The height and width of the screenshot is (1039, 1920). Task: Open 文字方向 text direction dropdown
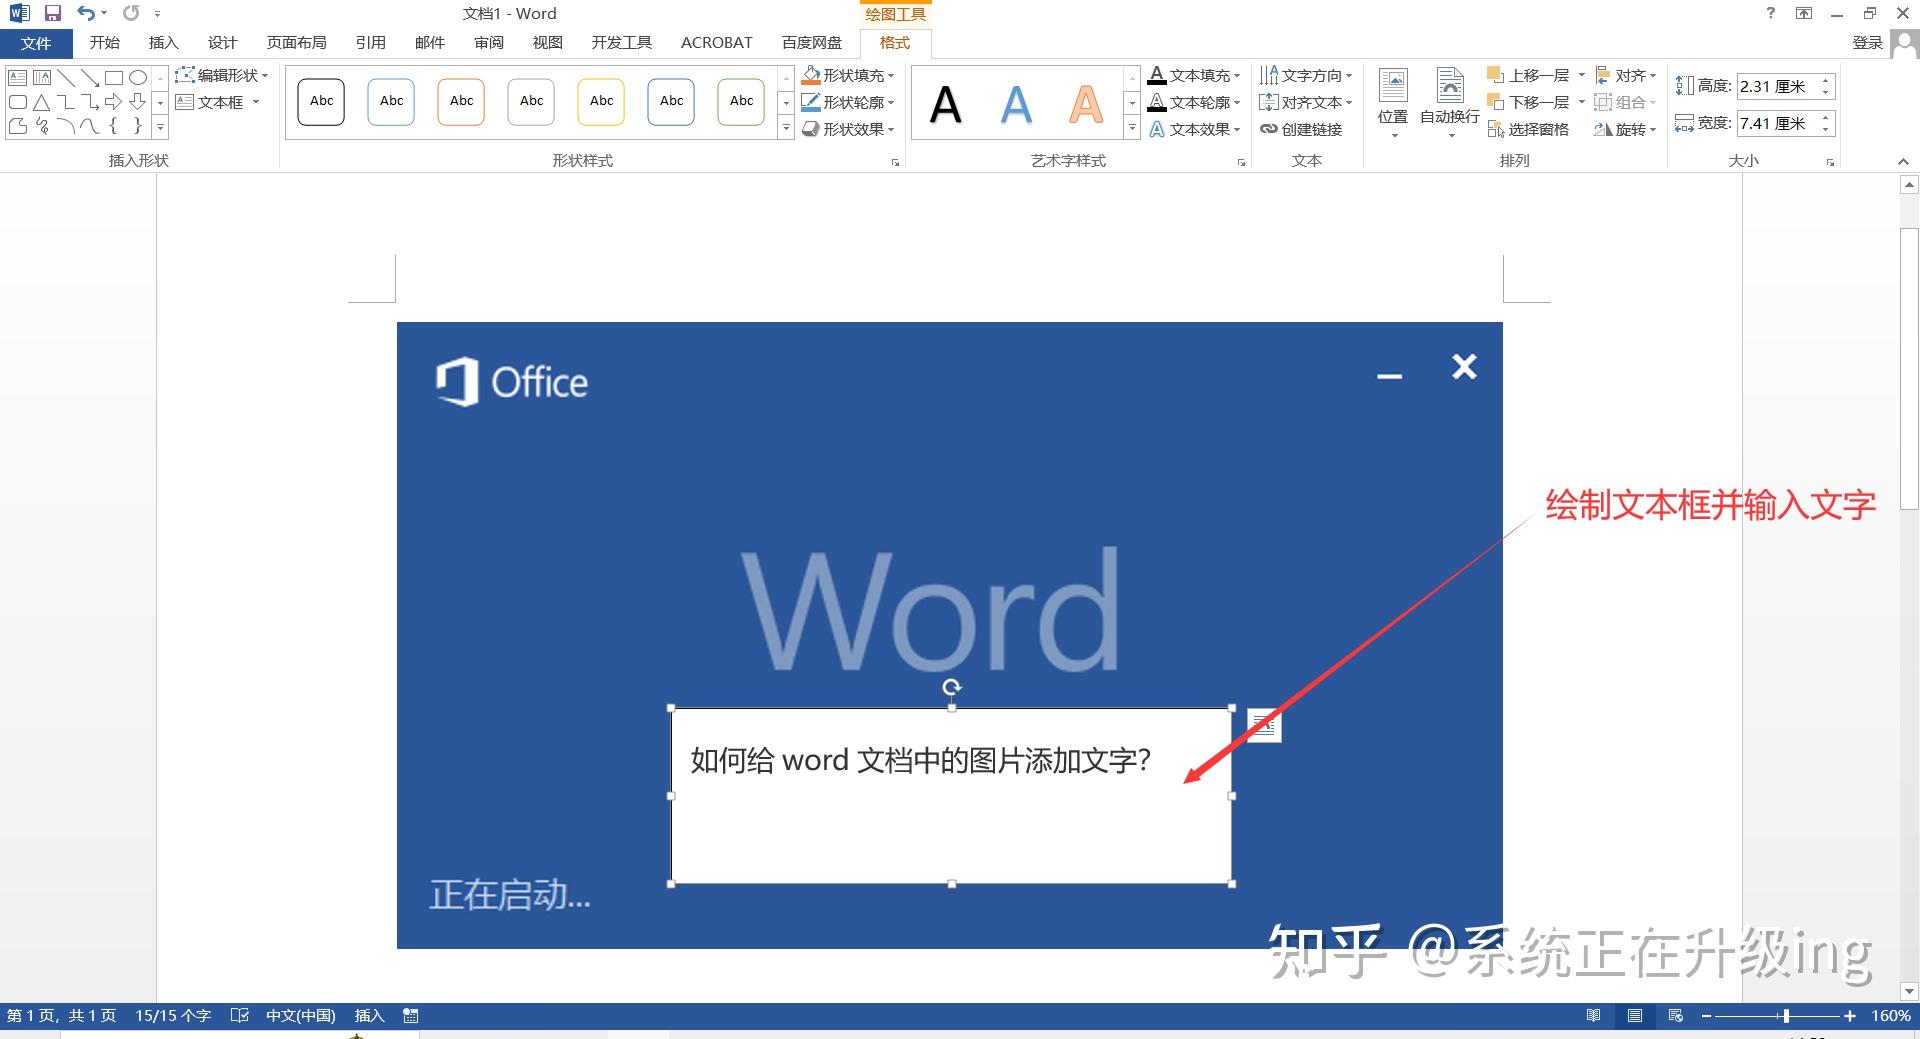pyautogui.click(x=1306, y=75)
